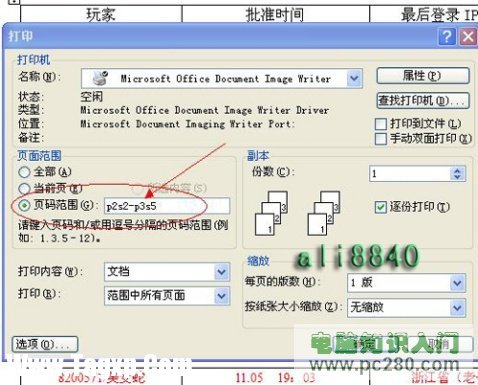Select the 全部 radio button
478x385 pixels.
(x=24, y=172)
